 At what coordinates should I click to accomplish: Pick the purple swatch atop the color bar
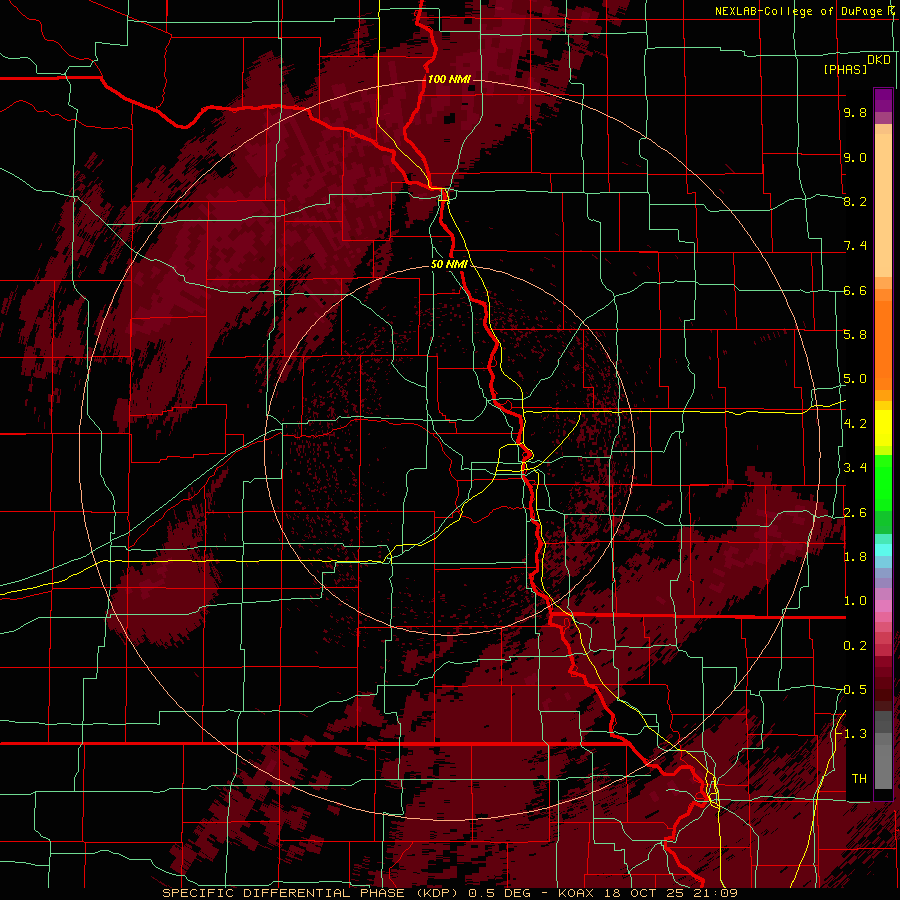click(x=883, y=100)
